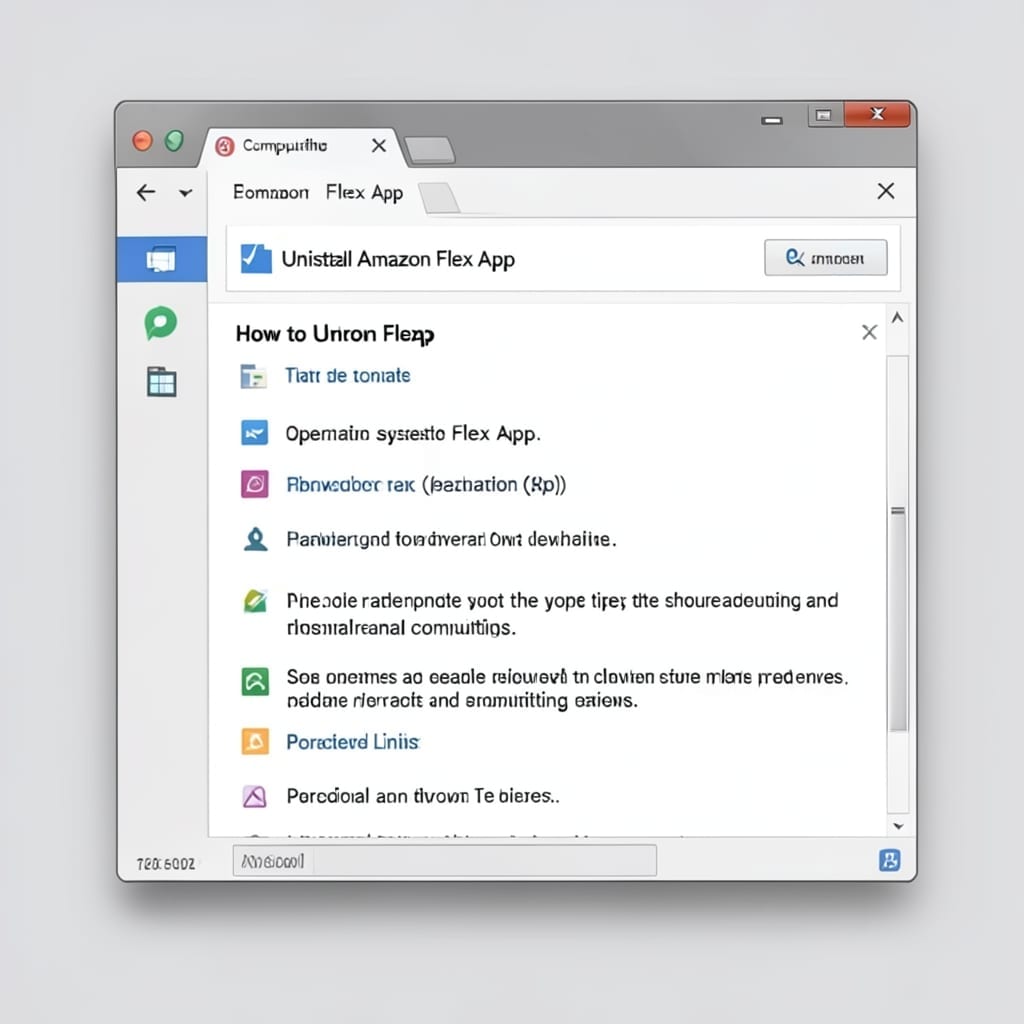
Task: Close the window with the red X button
Action: click(x=877, y=114)
